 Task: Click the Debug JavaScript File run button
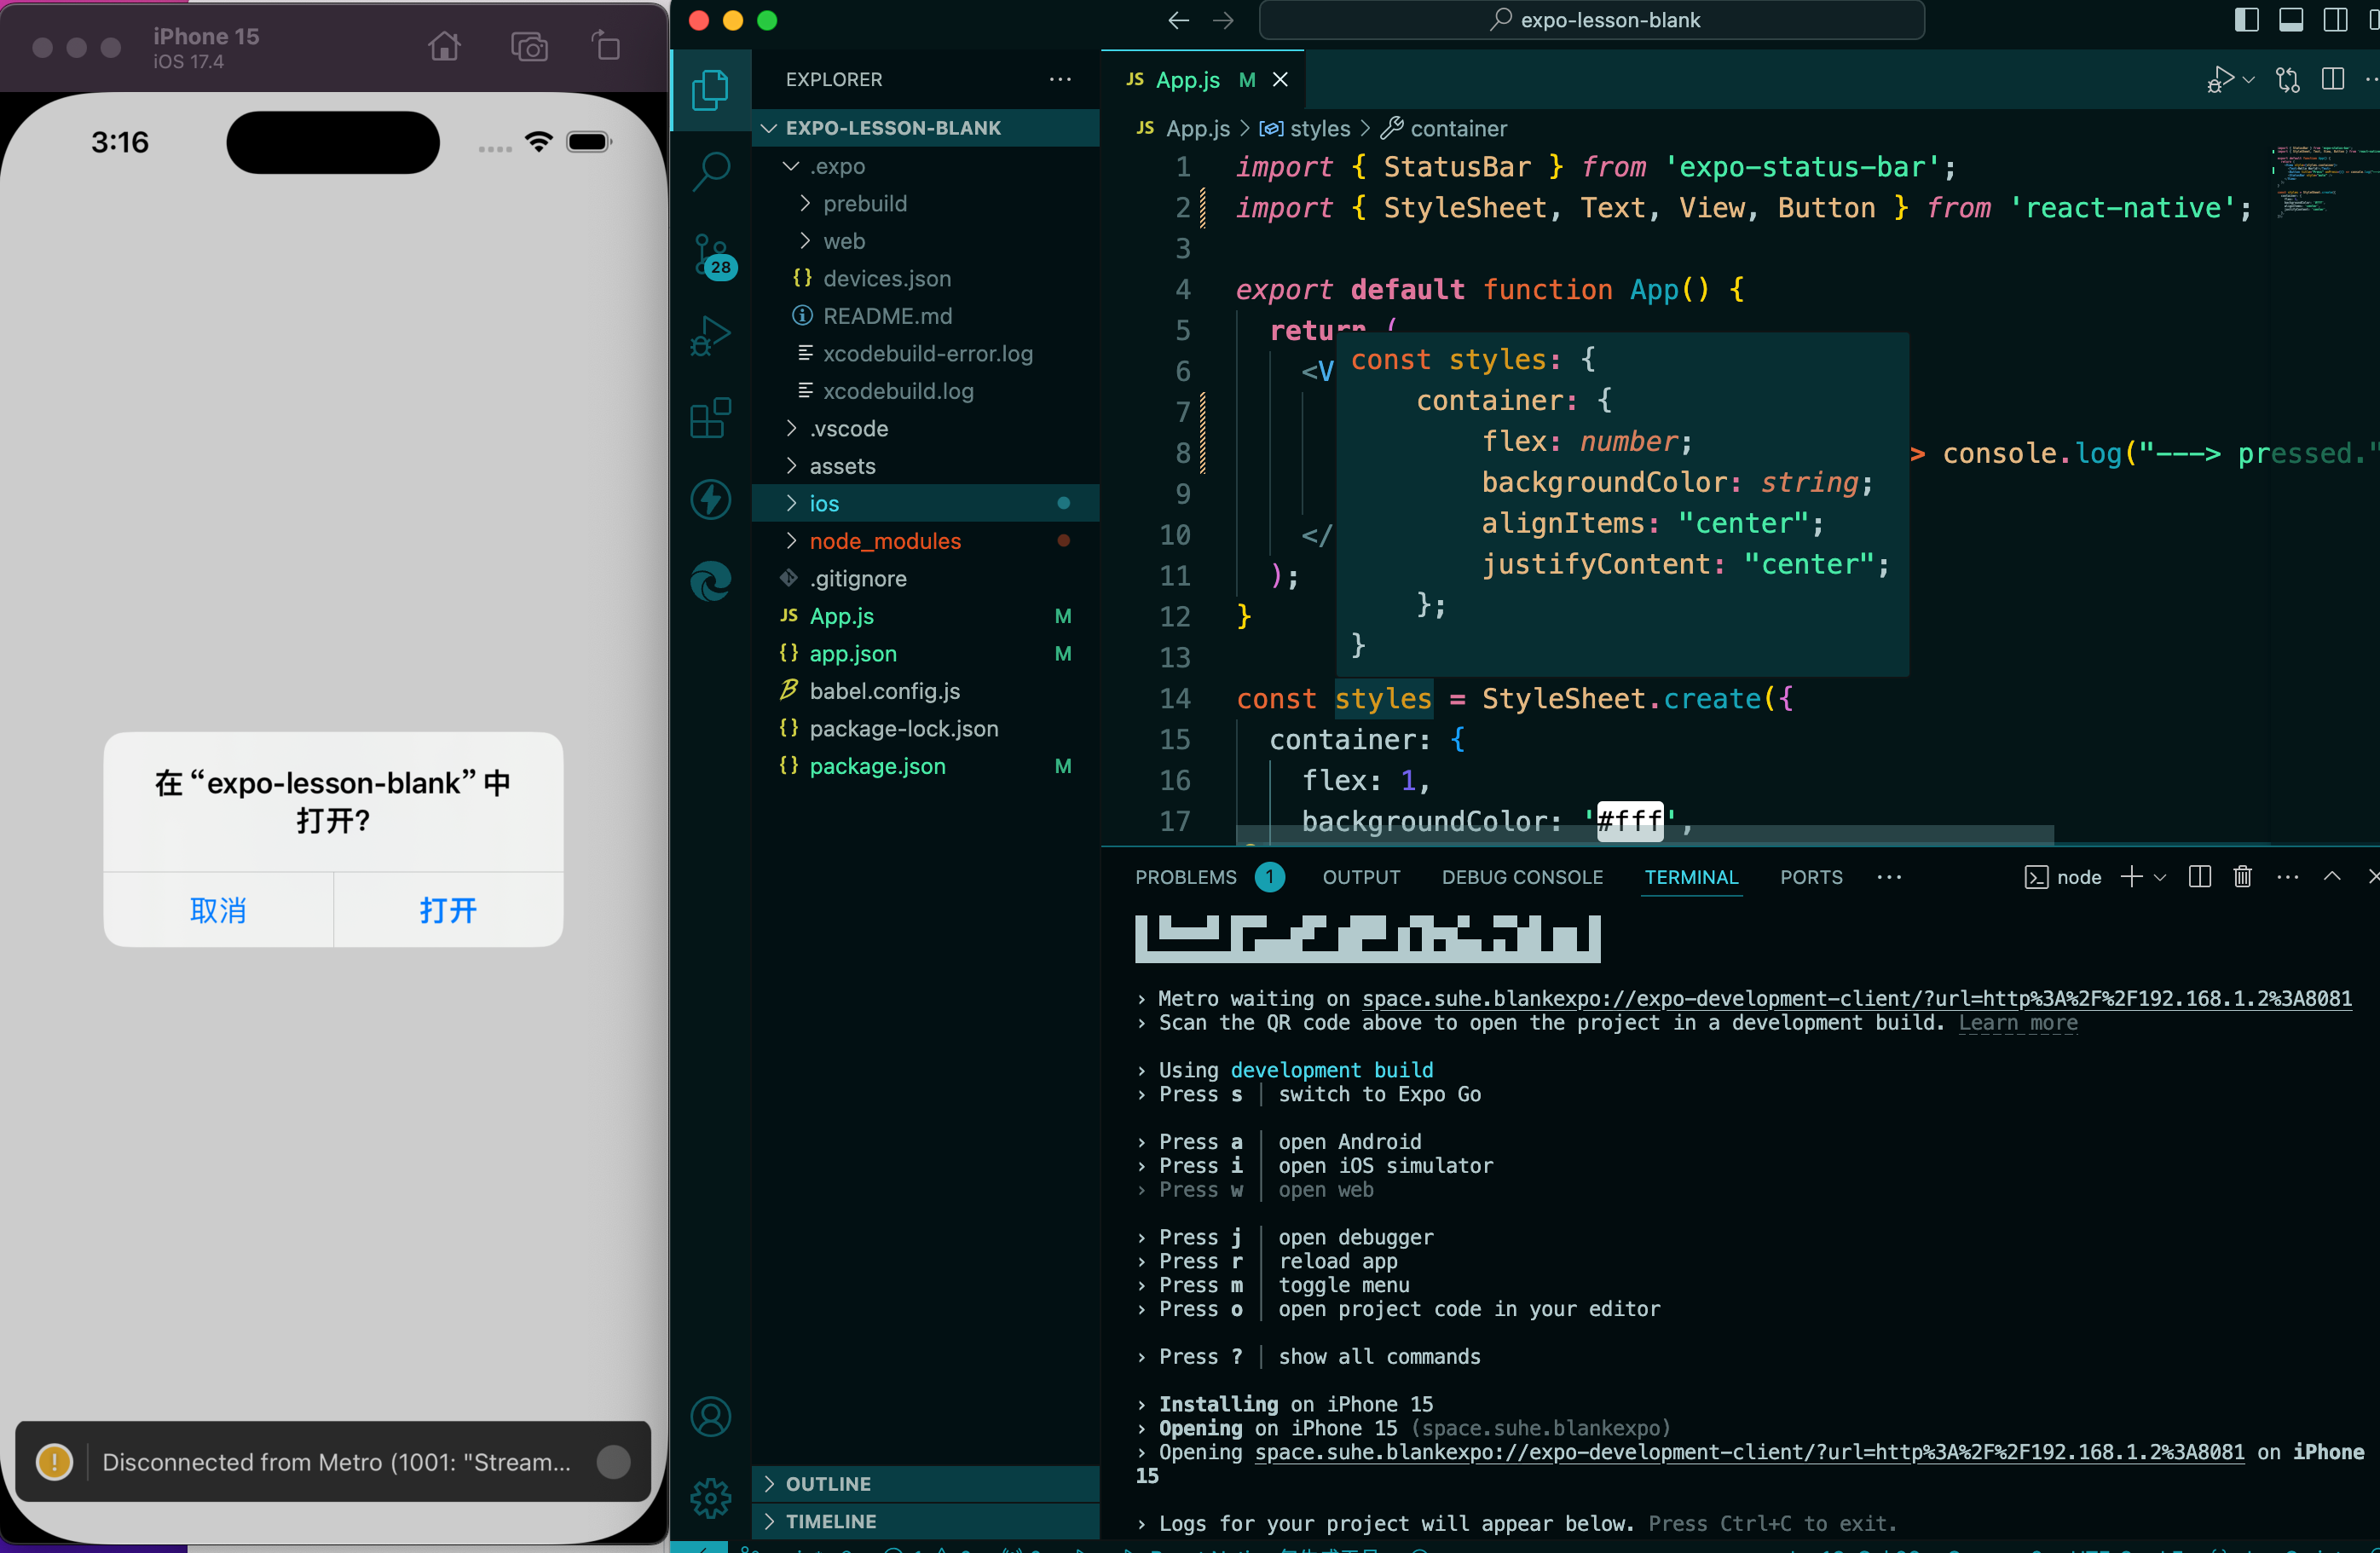click(x=2221, y=80)
